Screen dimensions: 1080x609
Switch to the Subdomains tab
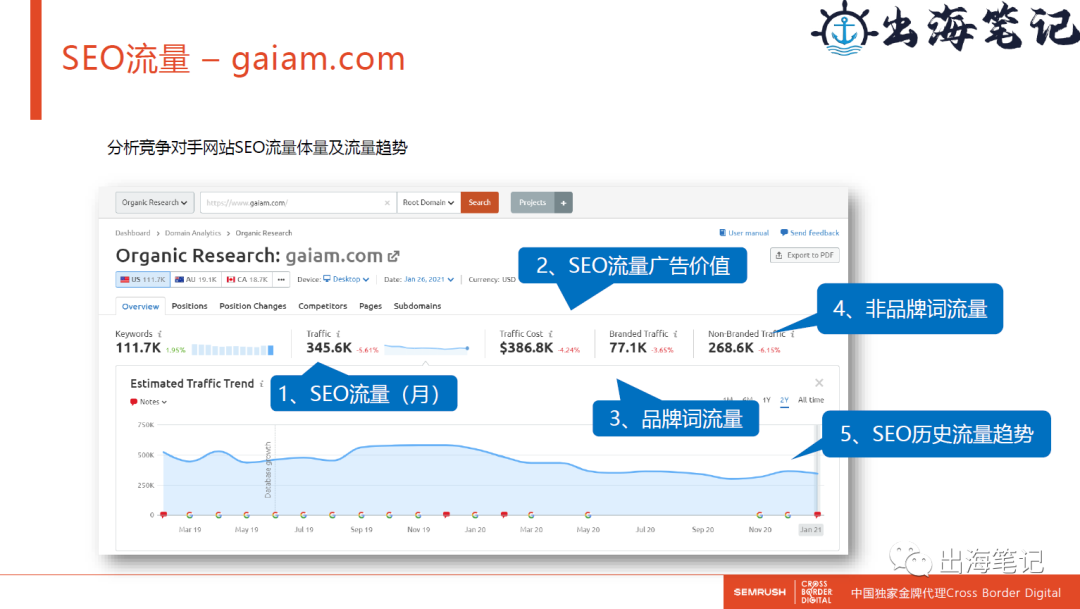tap(417, 306)
